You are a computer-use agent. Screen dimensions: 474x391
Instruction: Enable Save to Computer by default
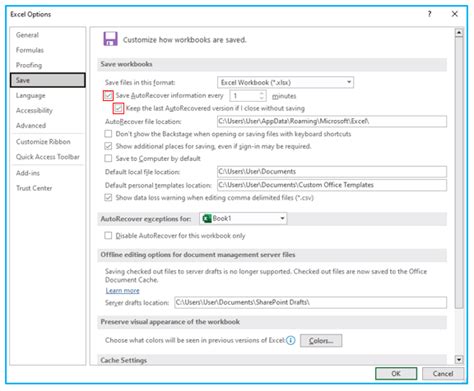pos(108,158)
